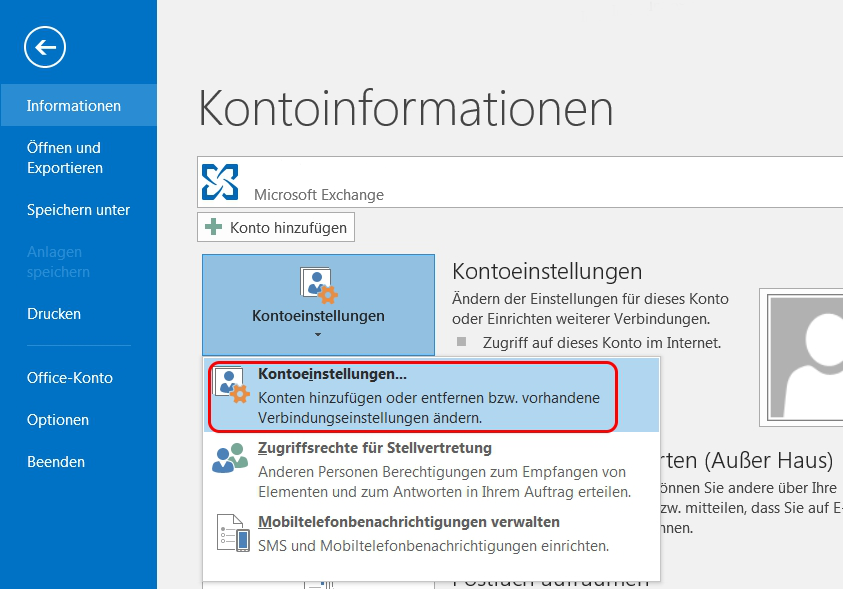Click the Microsoft Exchange logo icon
The width and height of the screenshot is (843, 589).
point(220,182)
